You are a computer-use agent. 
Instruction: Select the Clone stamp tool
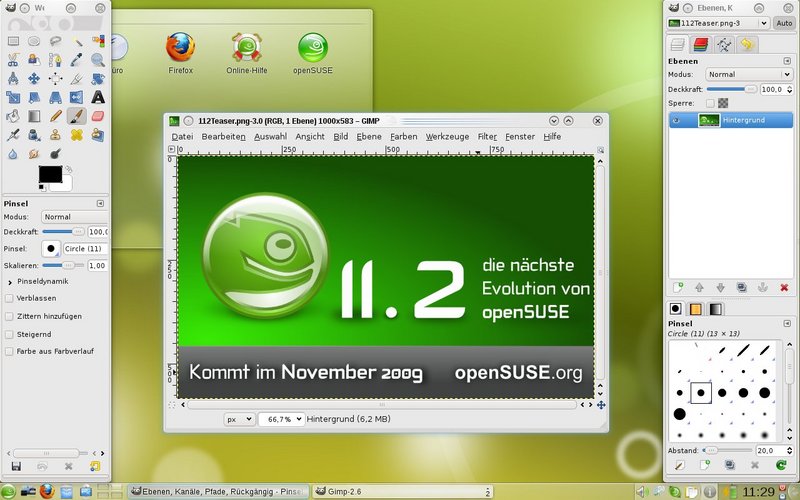(x=56, y=135)
